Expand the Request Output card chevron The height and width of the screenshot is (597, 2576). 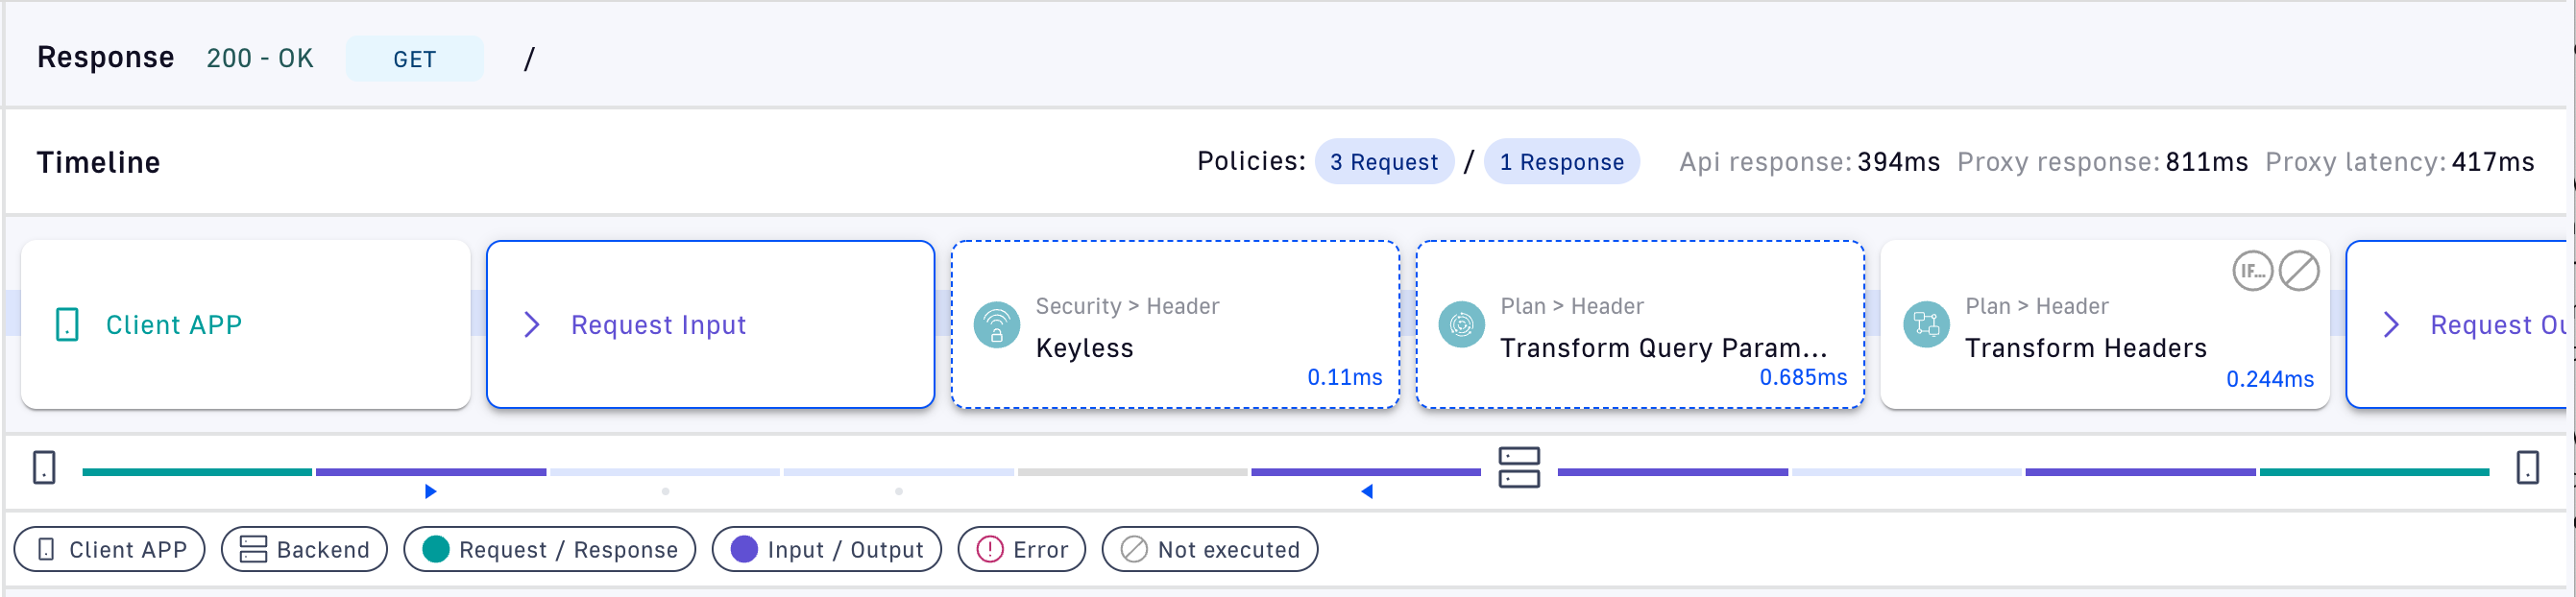2391,324
